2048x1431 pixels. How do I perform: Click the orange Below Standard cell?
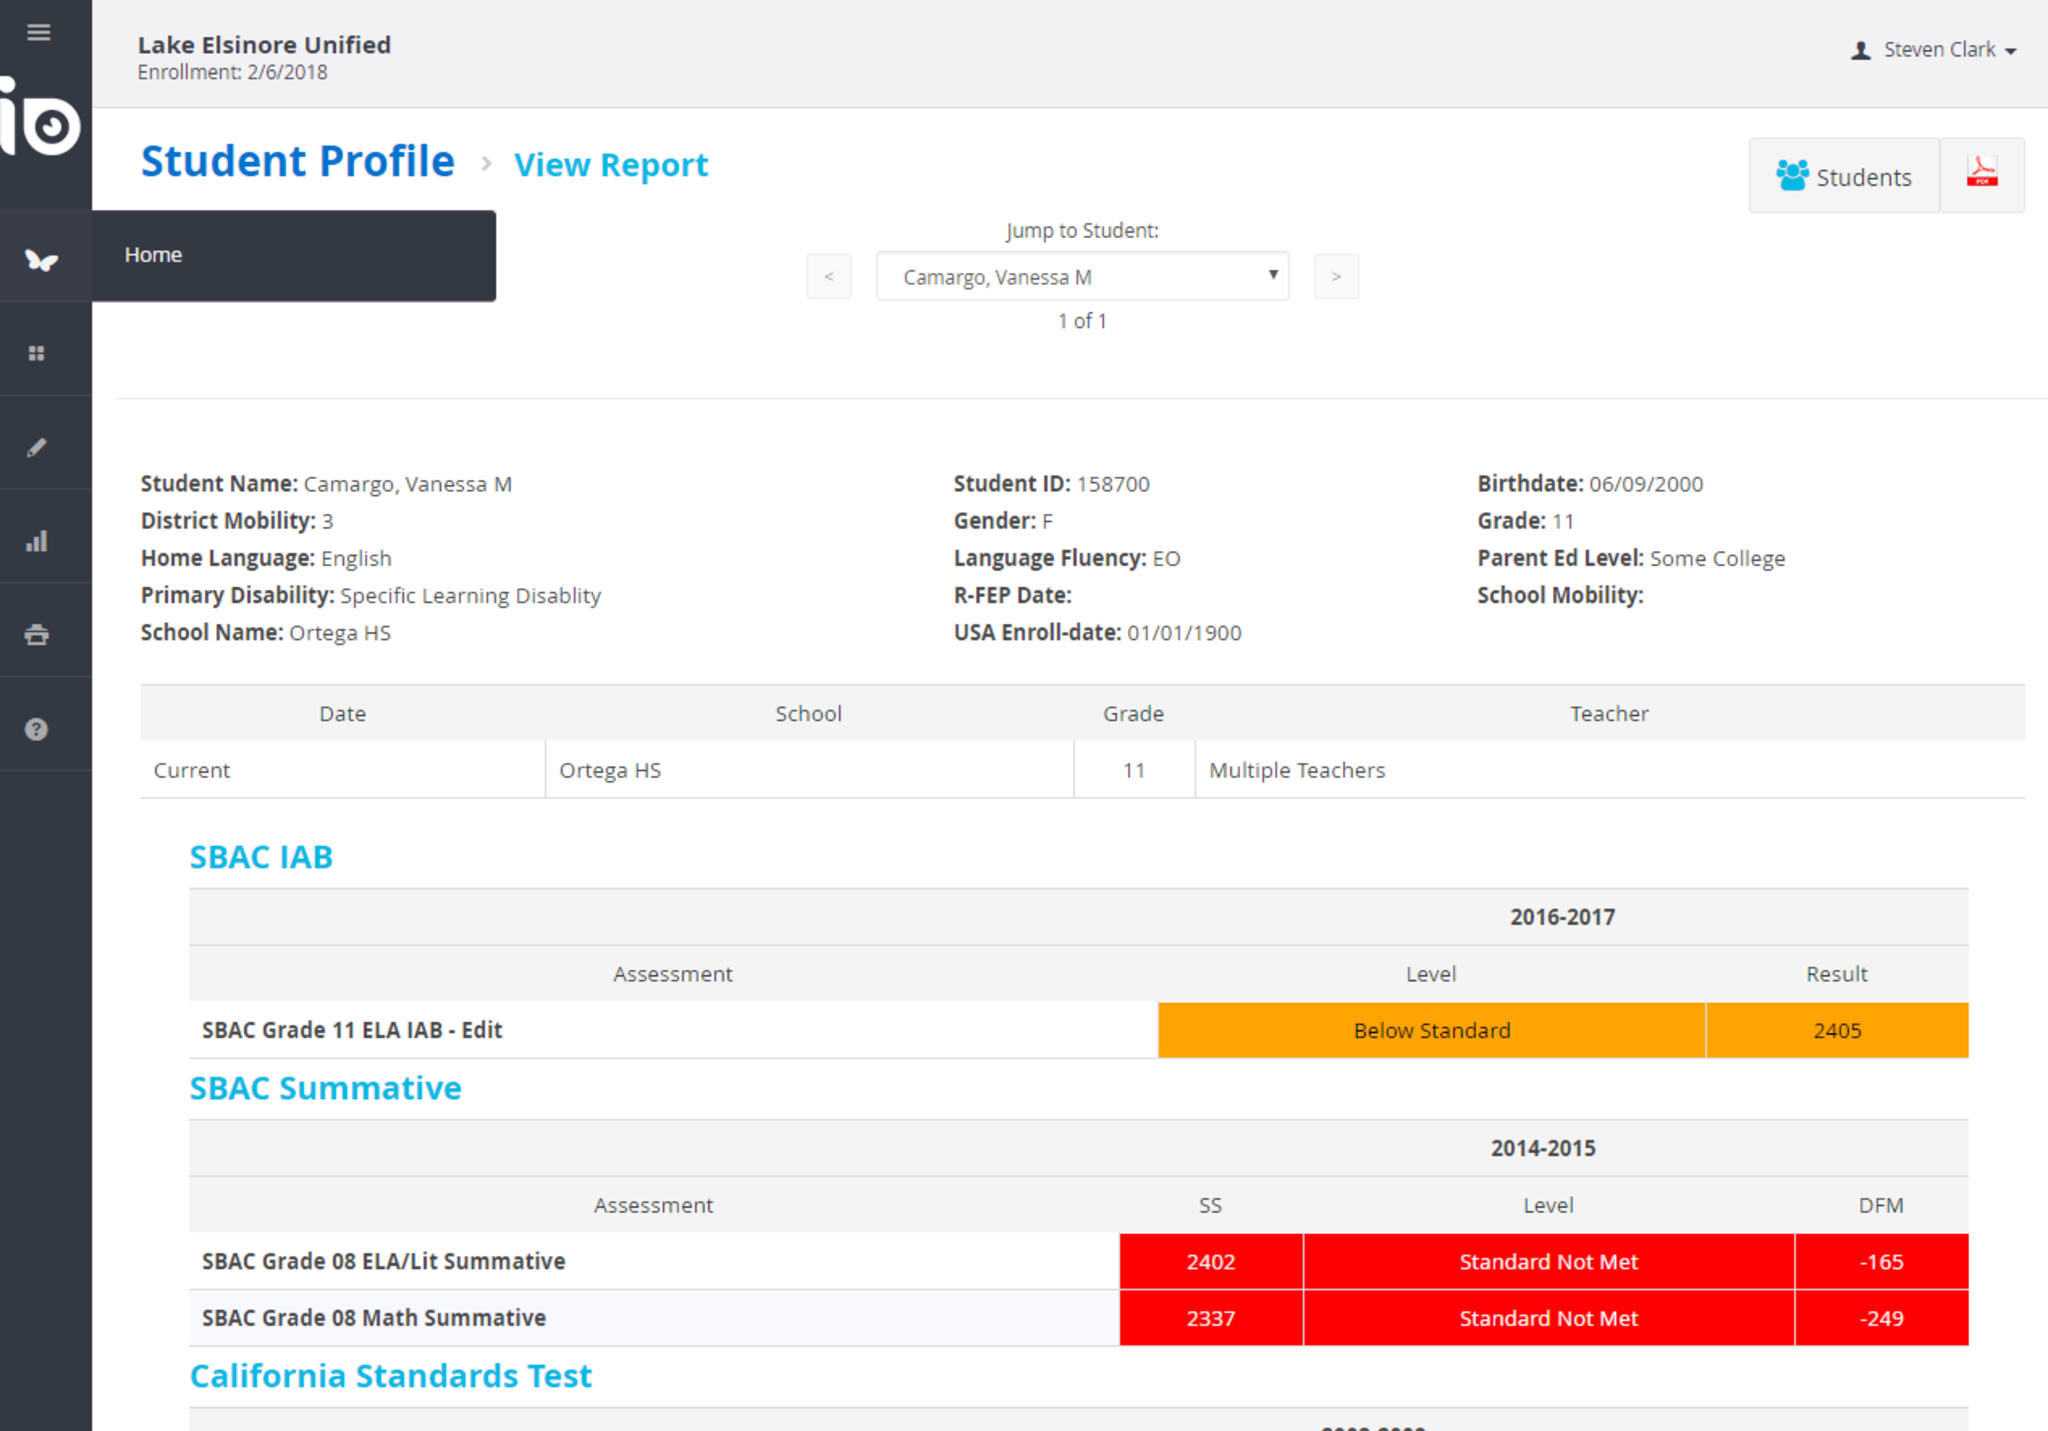tap(1431, 1030)
